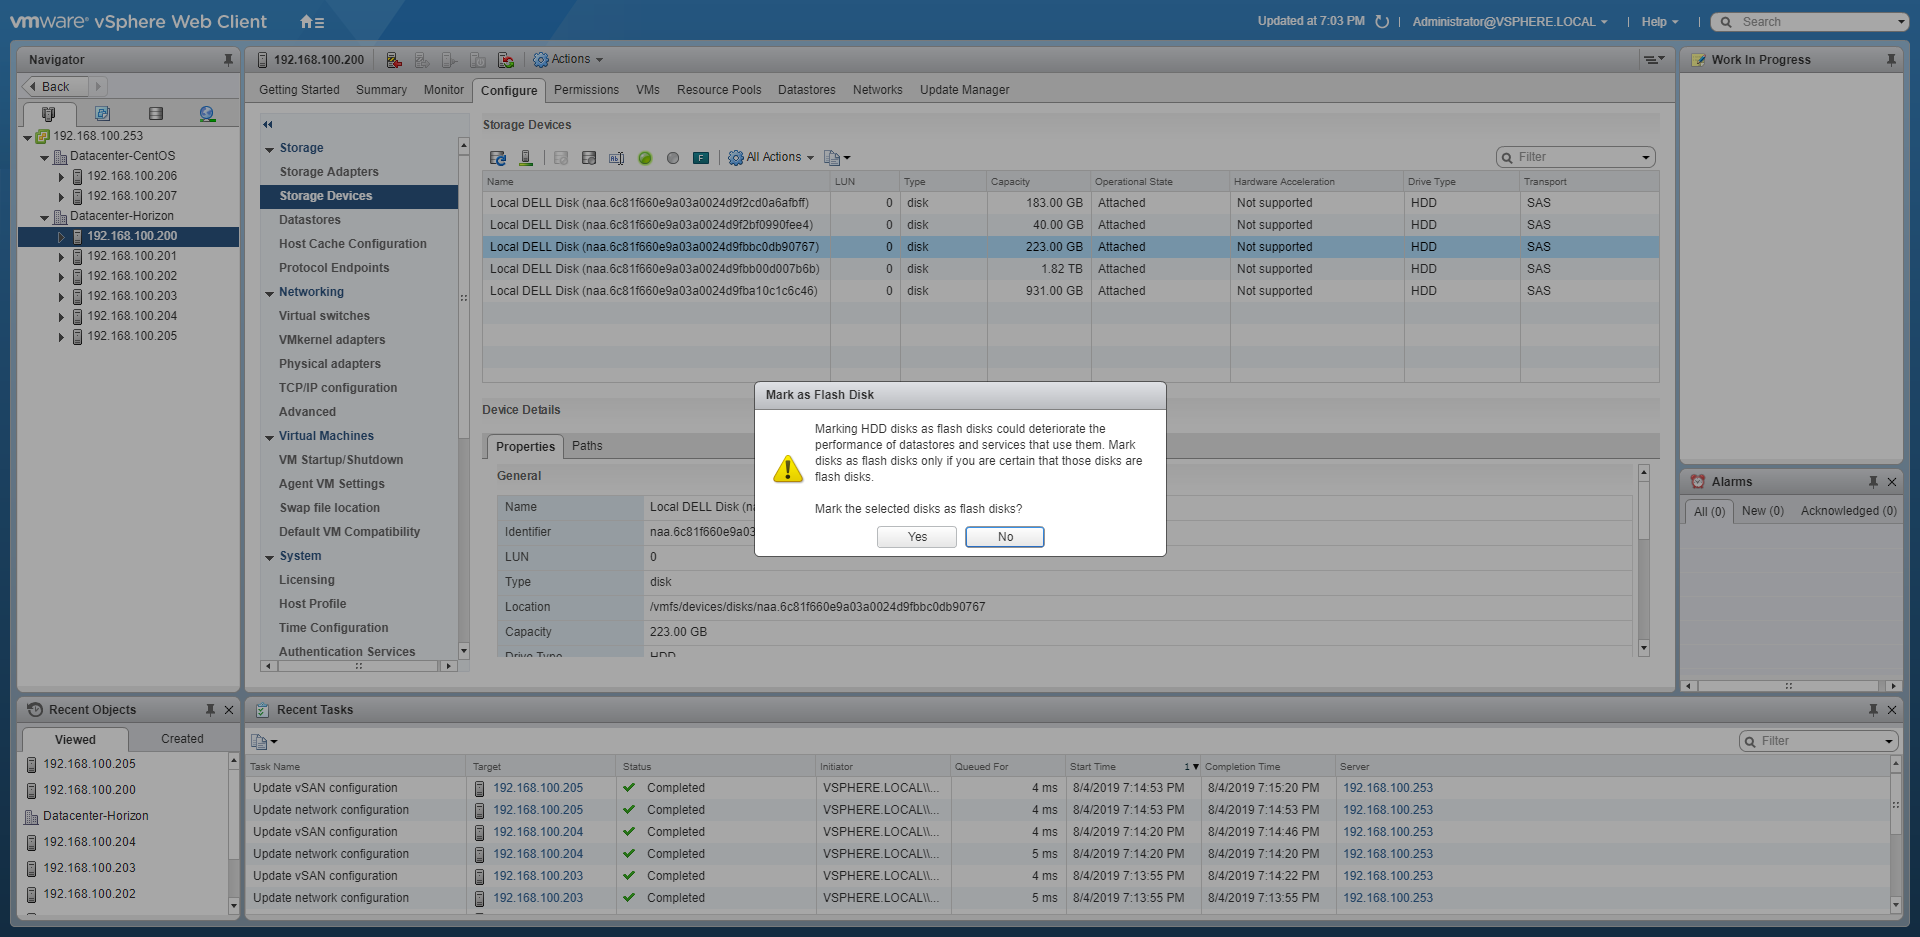Confirm with Yes in flash disk dialog
Image resolution: width=1920 pixels, height=937 pixels.
[917, 537]
